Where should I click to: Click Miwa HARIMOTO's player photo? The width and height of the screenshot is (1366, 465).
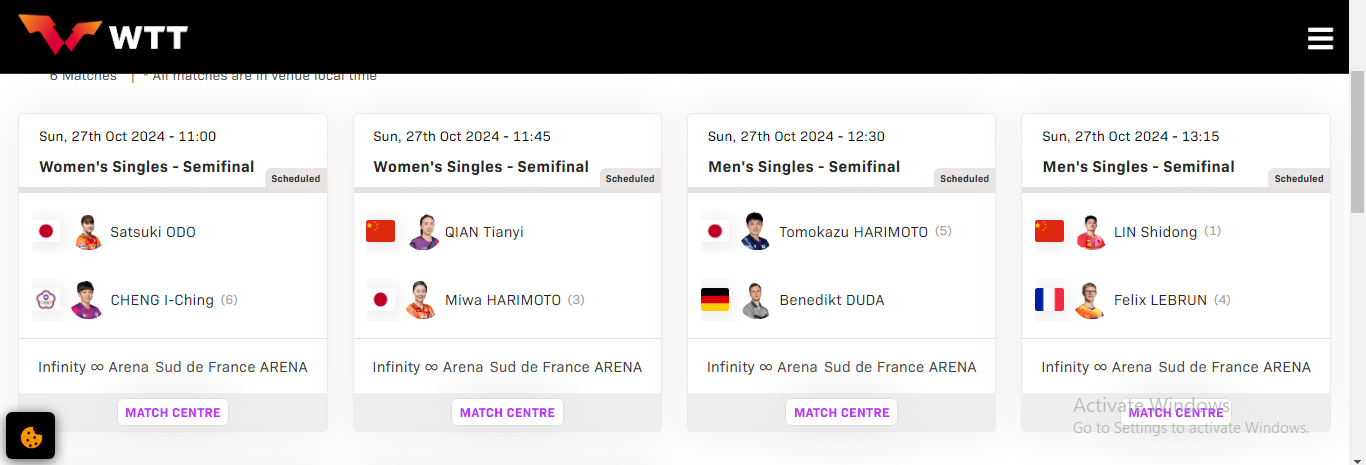click(421, 300)
